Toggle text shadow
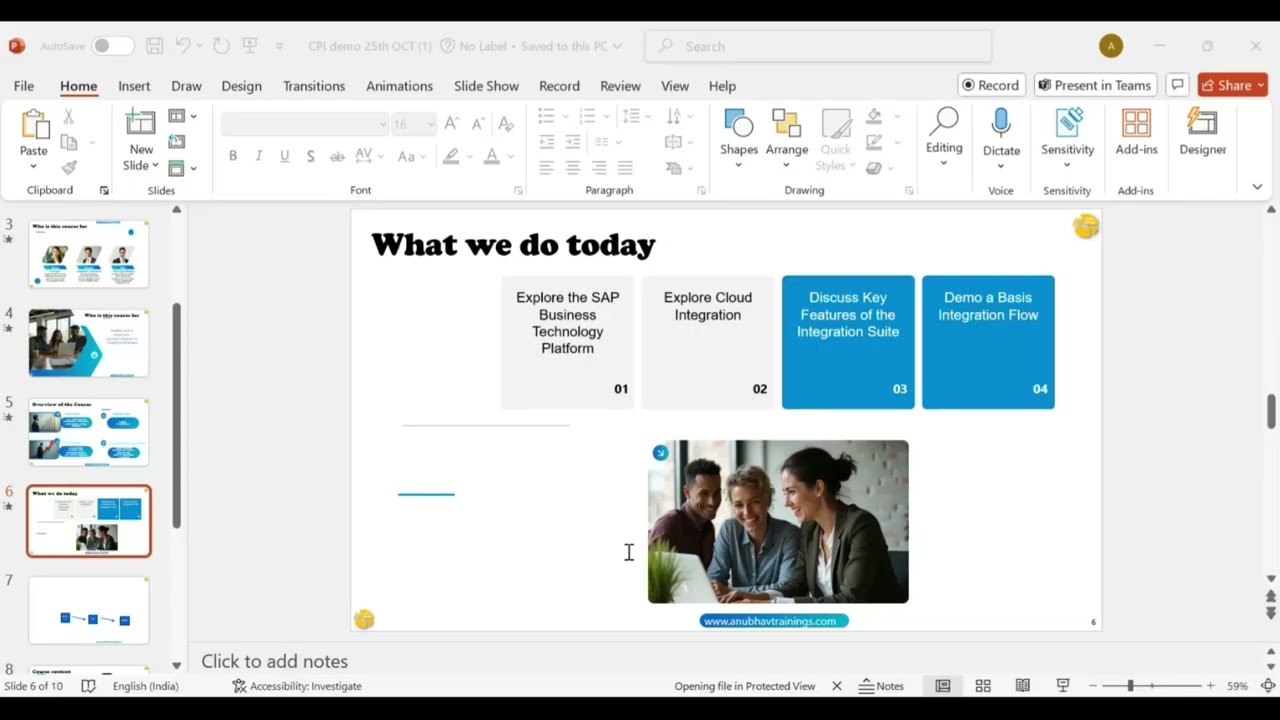The width and height of the screenshot is (1280, 720). (311, 156)
